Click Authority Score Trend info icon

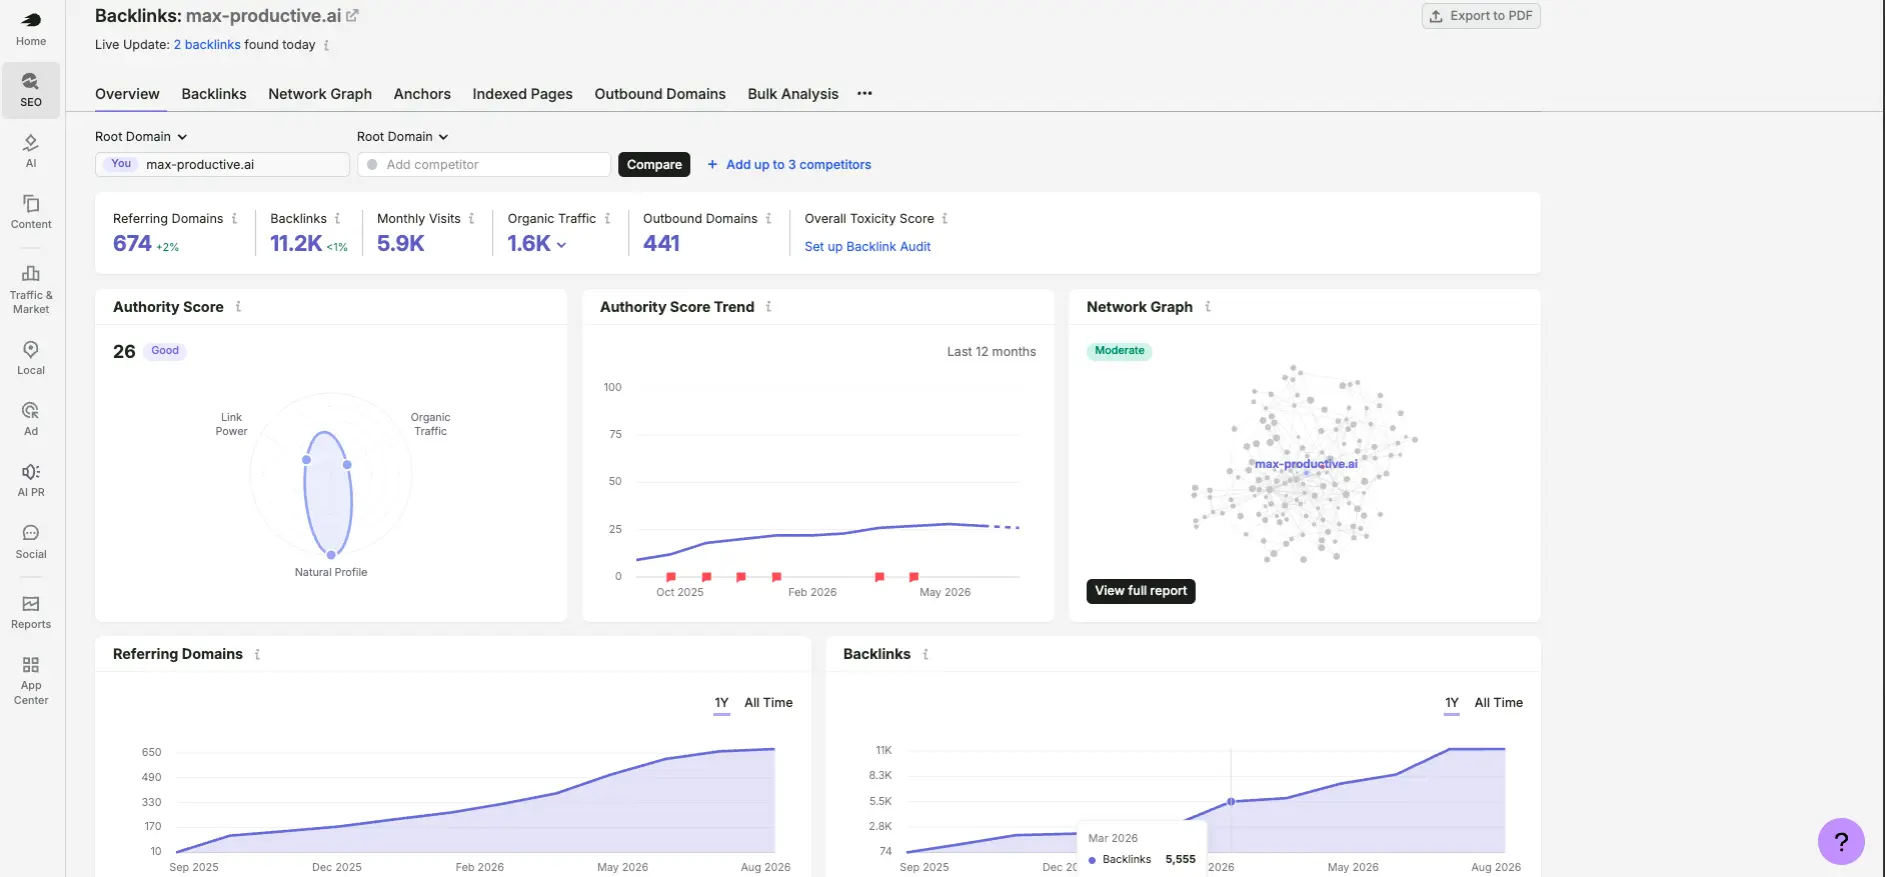(768, 307)
